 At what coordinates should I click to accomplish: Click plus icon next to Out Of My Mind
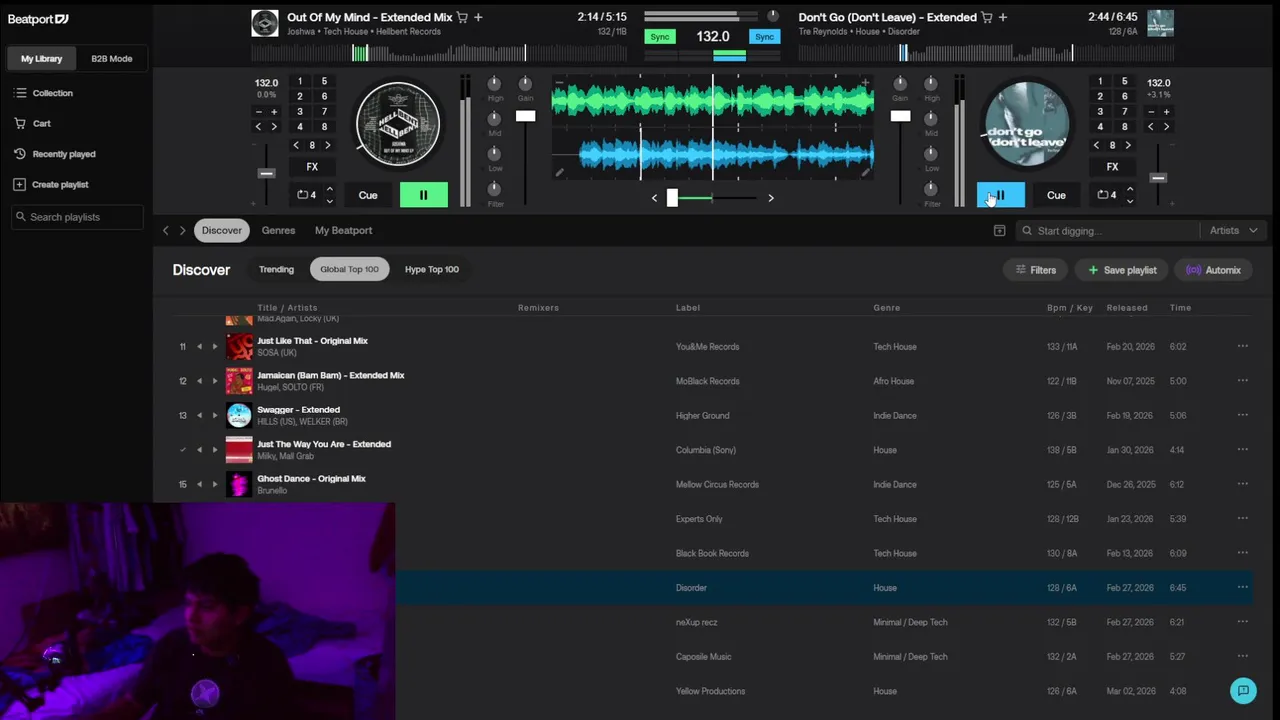pyautogui.click(x=478, y=17)
